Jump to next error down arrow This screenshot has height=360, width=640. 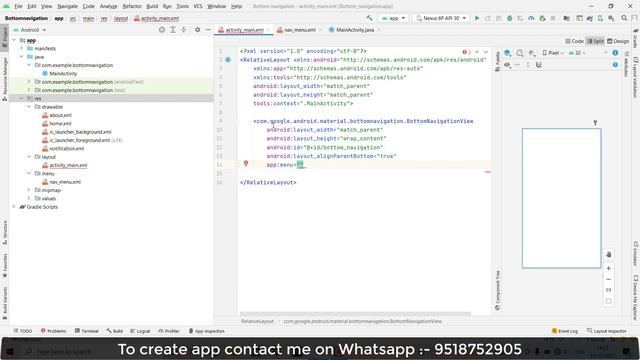[486, 52]
